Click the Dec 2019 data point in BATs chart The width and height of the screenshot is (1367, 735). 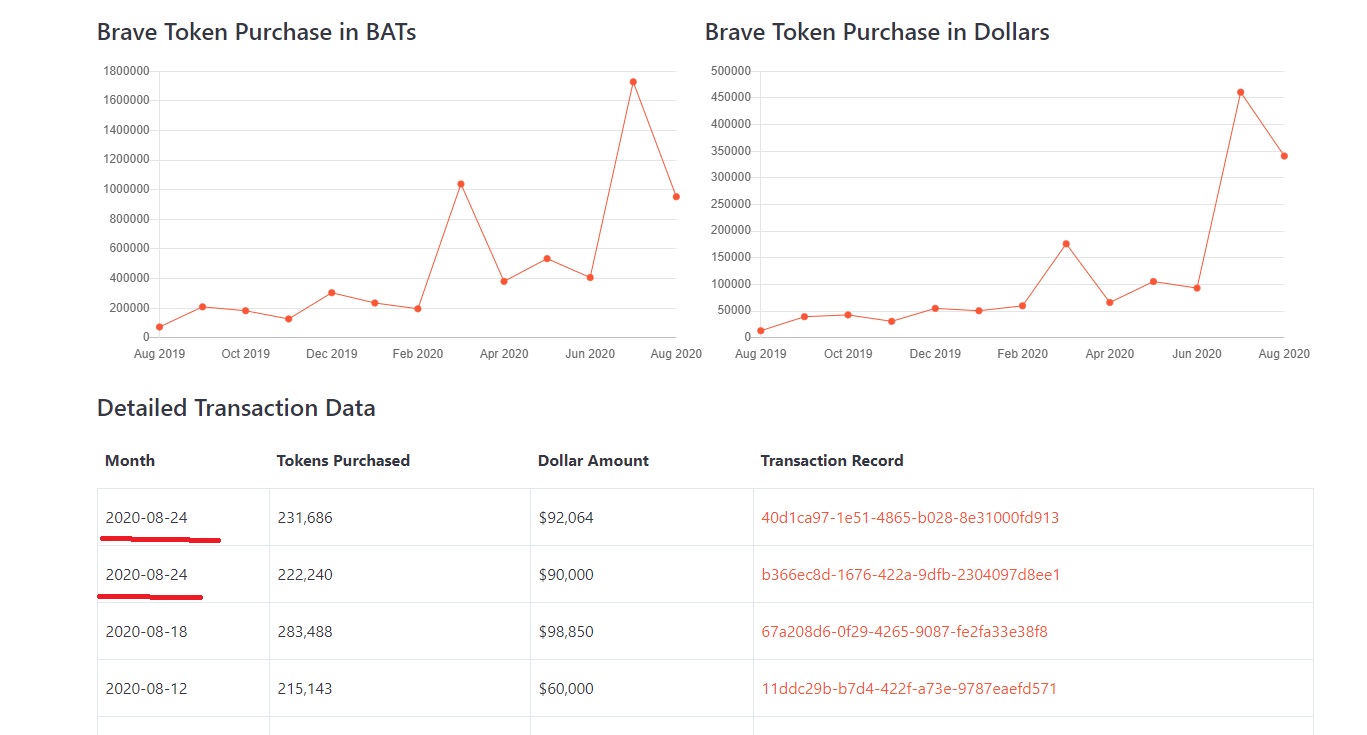tap(331, 293)
